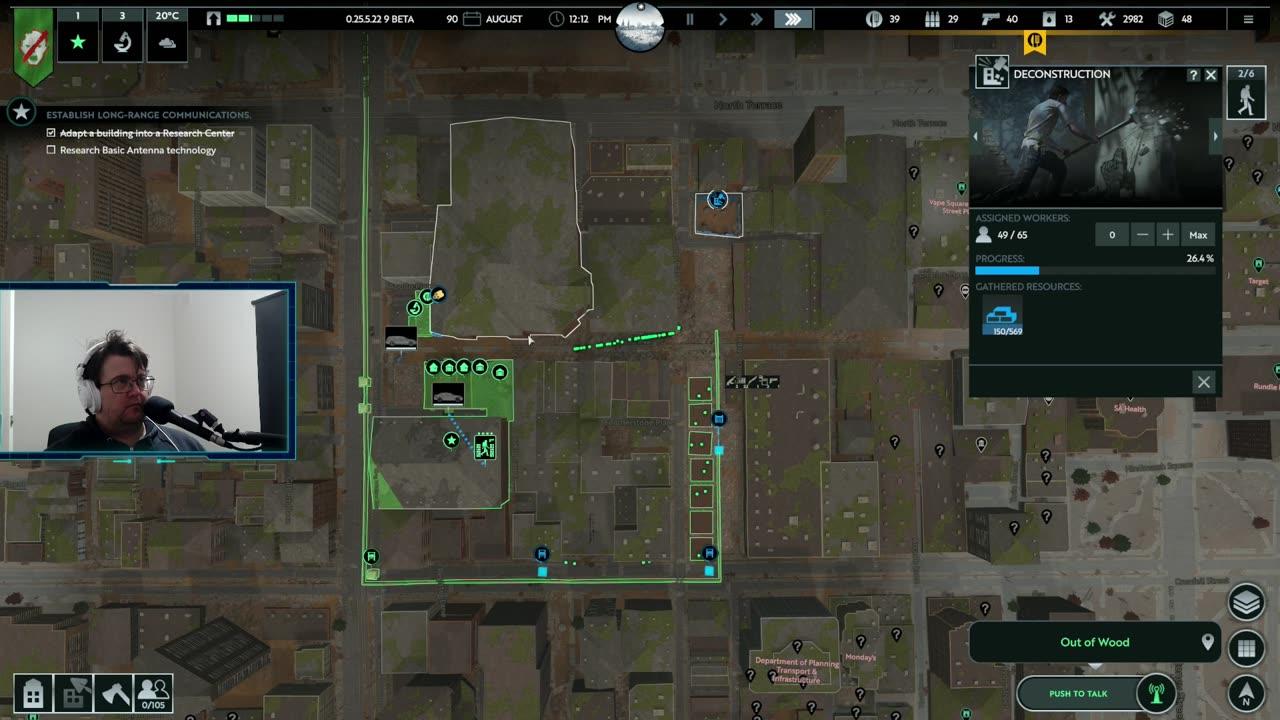
Task: Select the vehicle thumbnail in the housing zone
Action: pyautogui.click(x=448, y=394)
